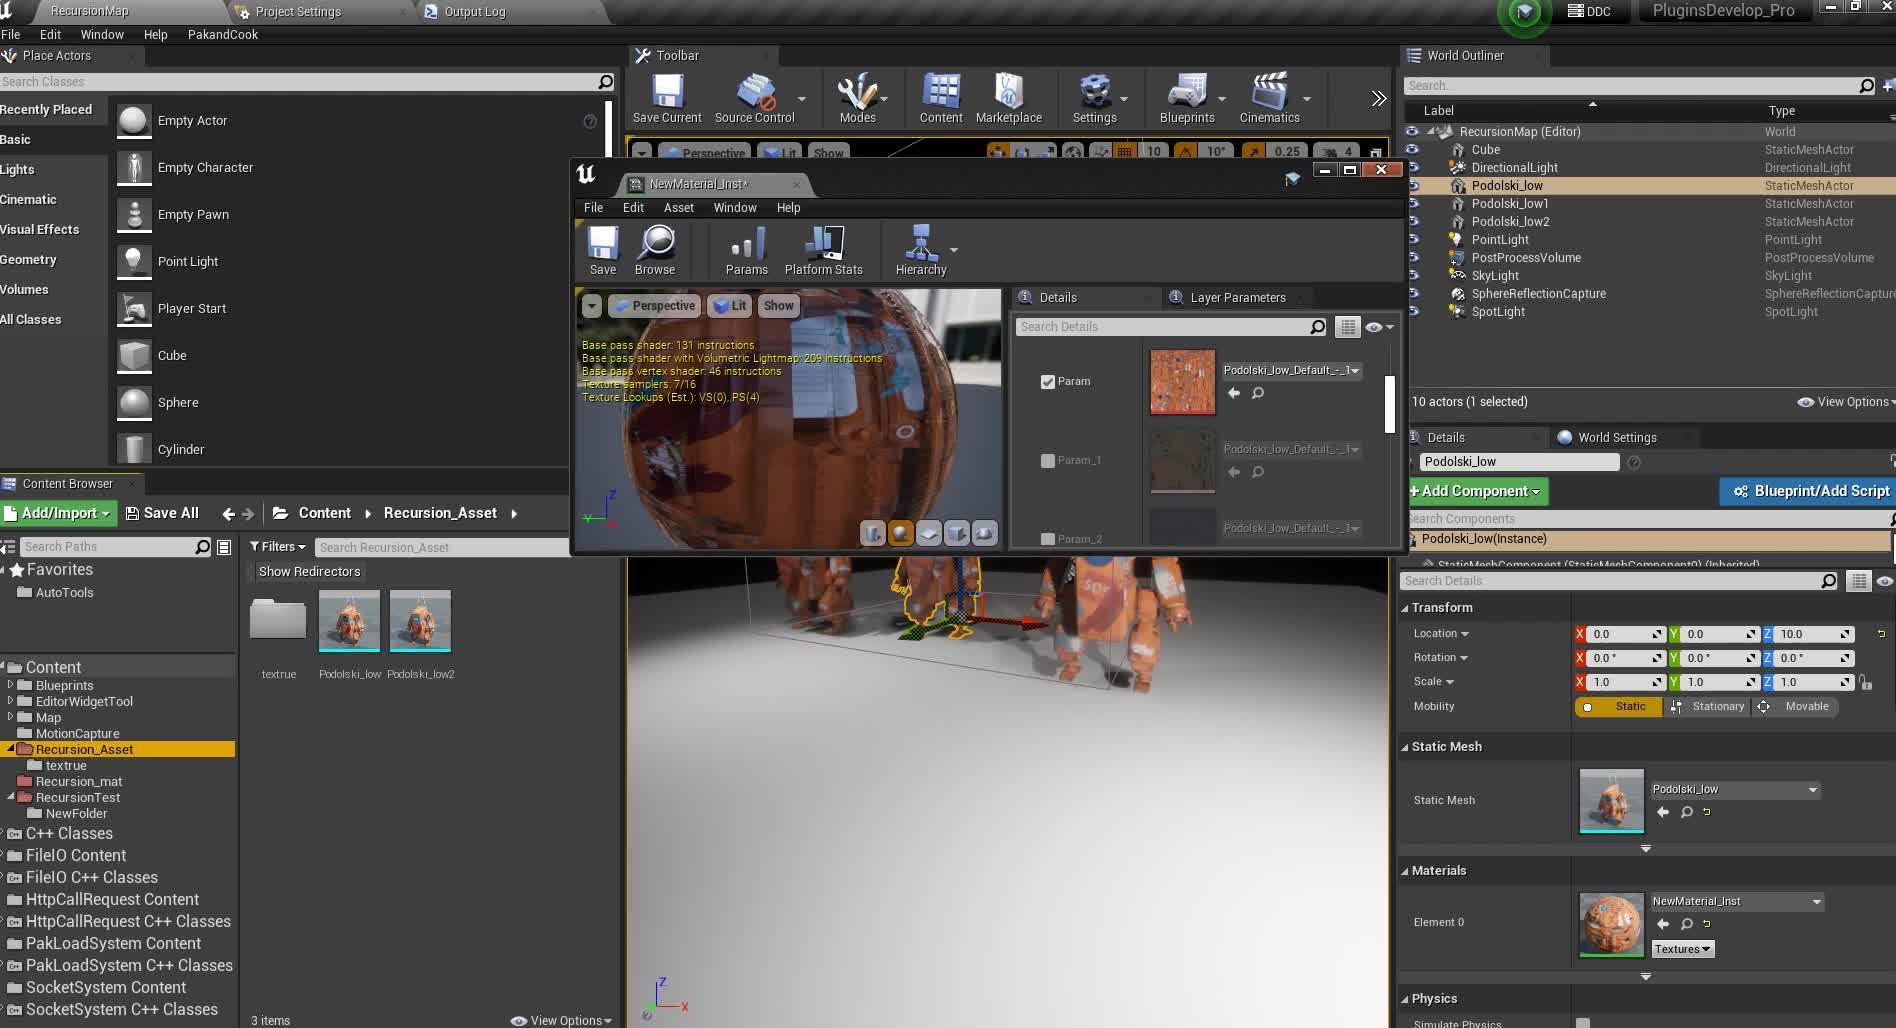Open the Perspective viewport dropdown
Screen dimensions: 1896x1028
tap(655, 305)
